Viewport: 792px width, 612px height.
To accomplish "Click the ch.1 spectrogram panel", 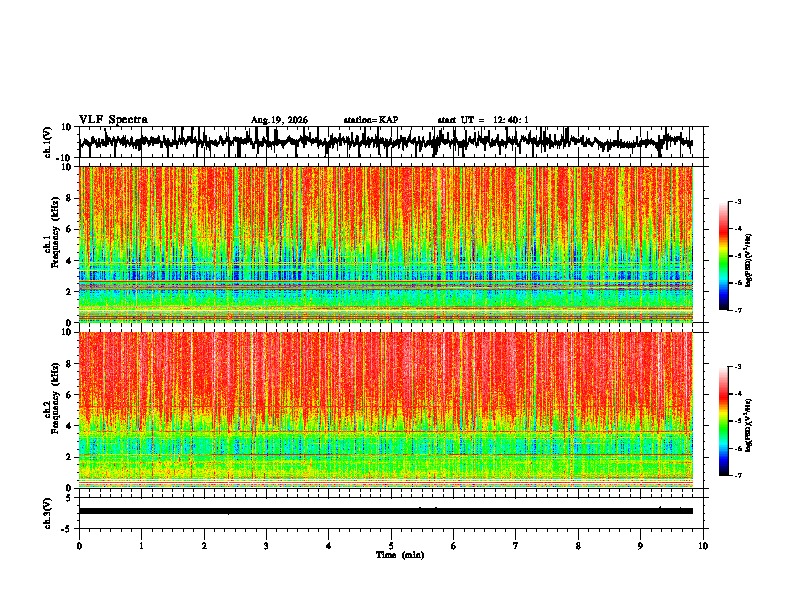I will [x=386, y=244].
